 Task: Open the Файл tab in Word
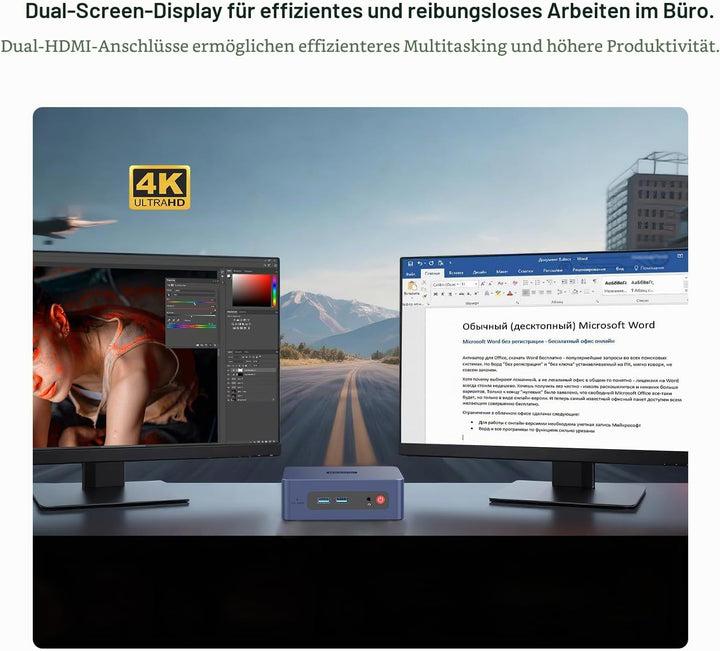tap(411, 274)
